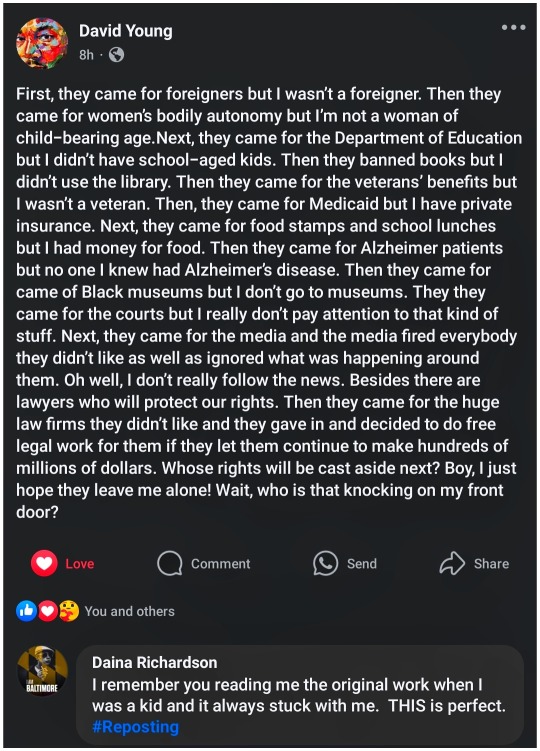This screenshot has width=540, height=751.
Task: Open the three-dot post options menu
Action: (514, 28)
